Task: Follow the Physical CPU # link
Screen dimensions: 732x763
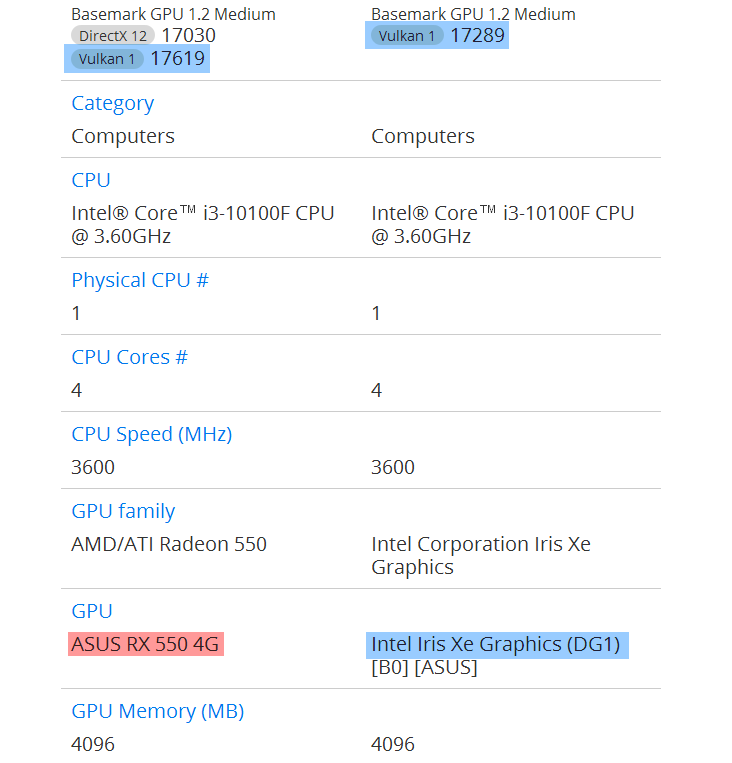Action: [139, 280]
